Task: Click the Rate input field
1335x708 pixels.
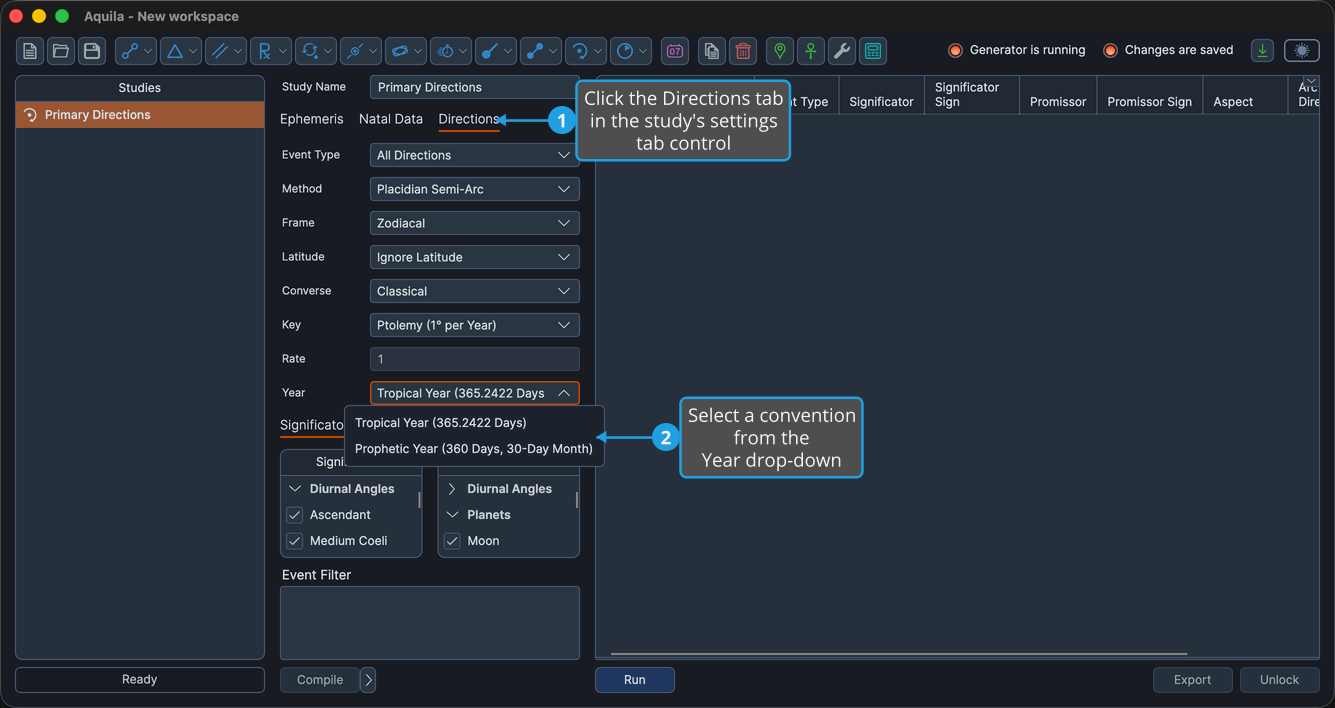Action: 475,359
